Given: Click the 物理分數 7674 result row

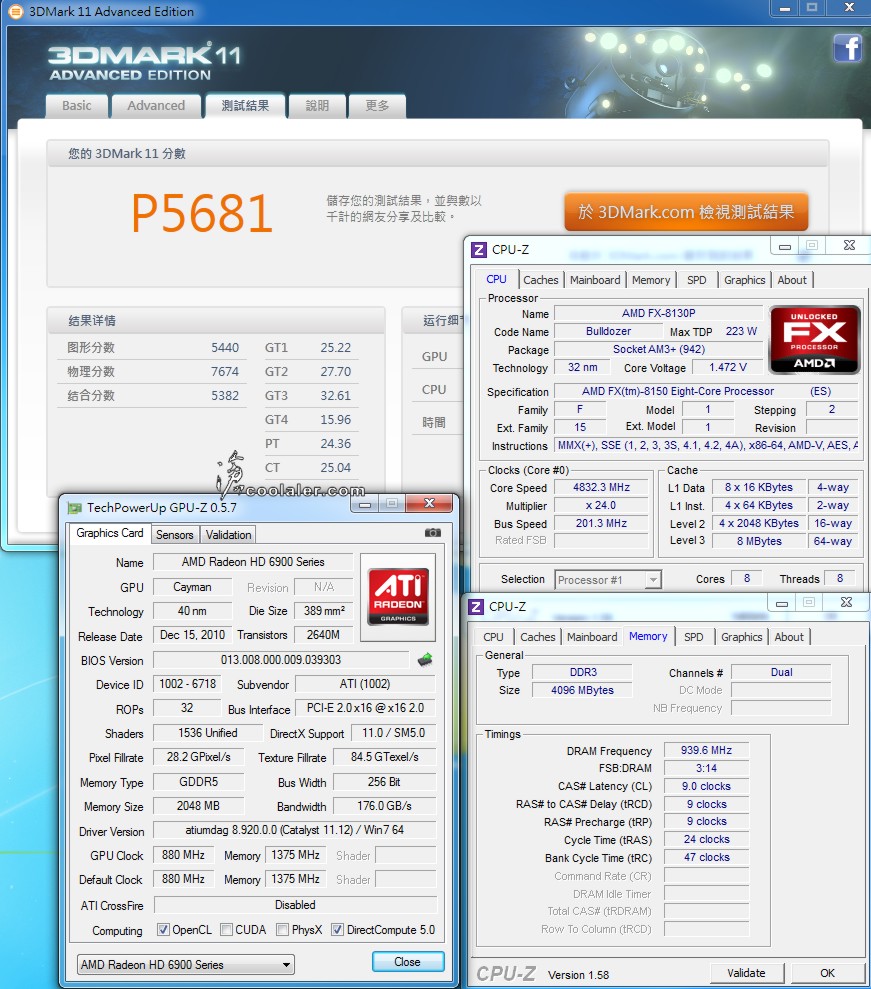Looking at the screenshot, I should click(153, 372).
